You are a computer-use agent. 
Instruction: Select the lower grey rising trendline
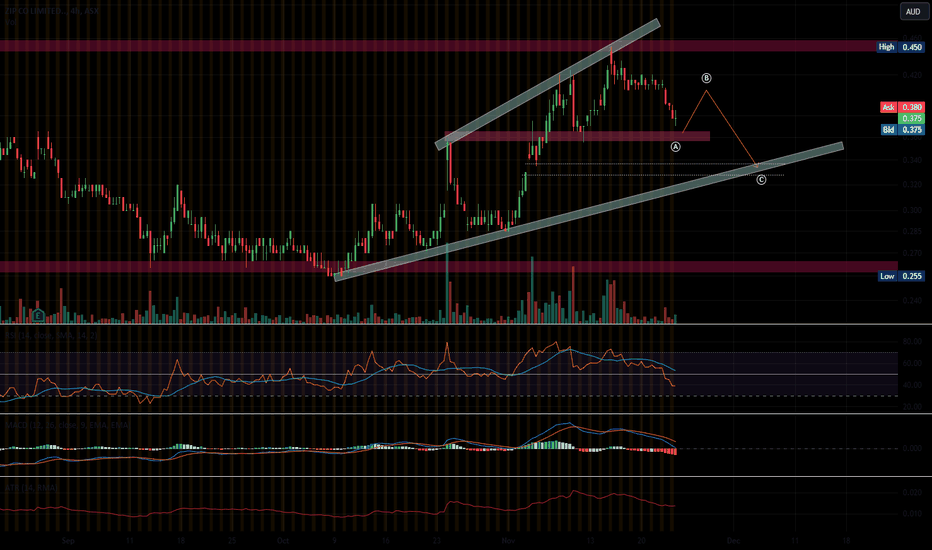coord(588,212)
